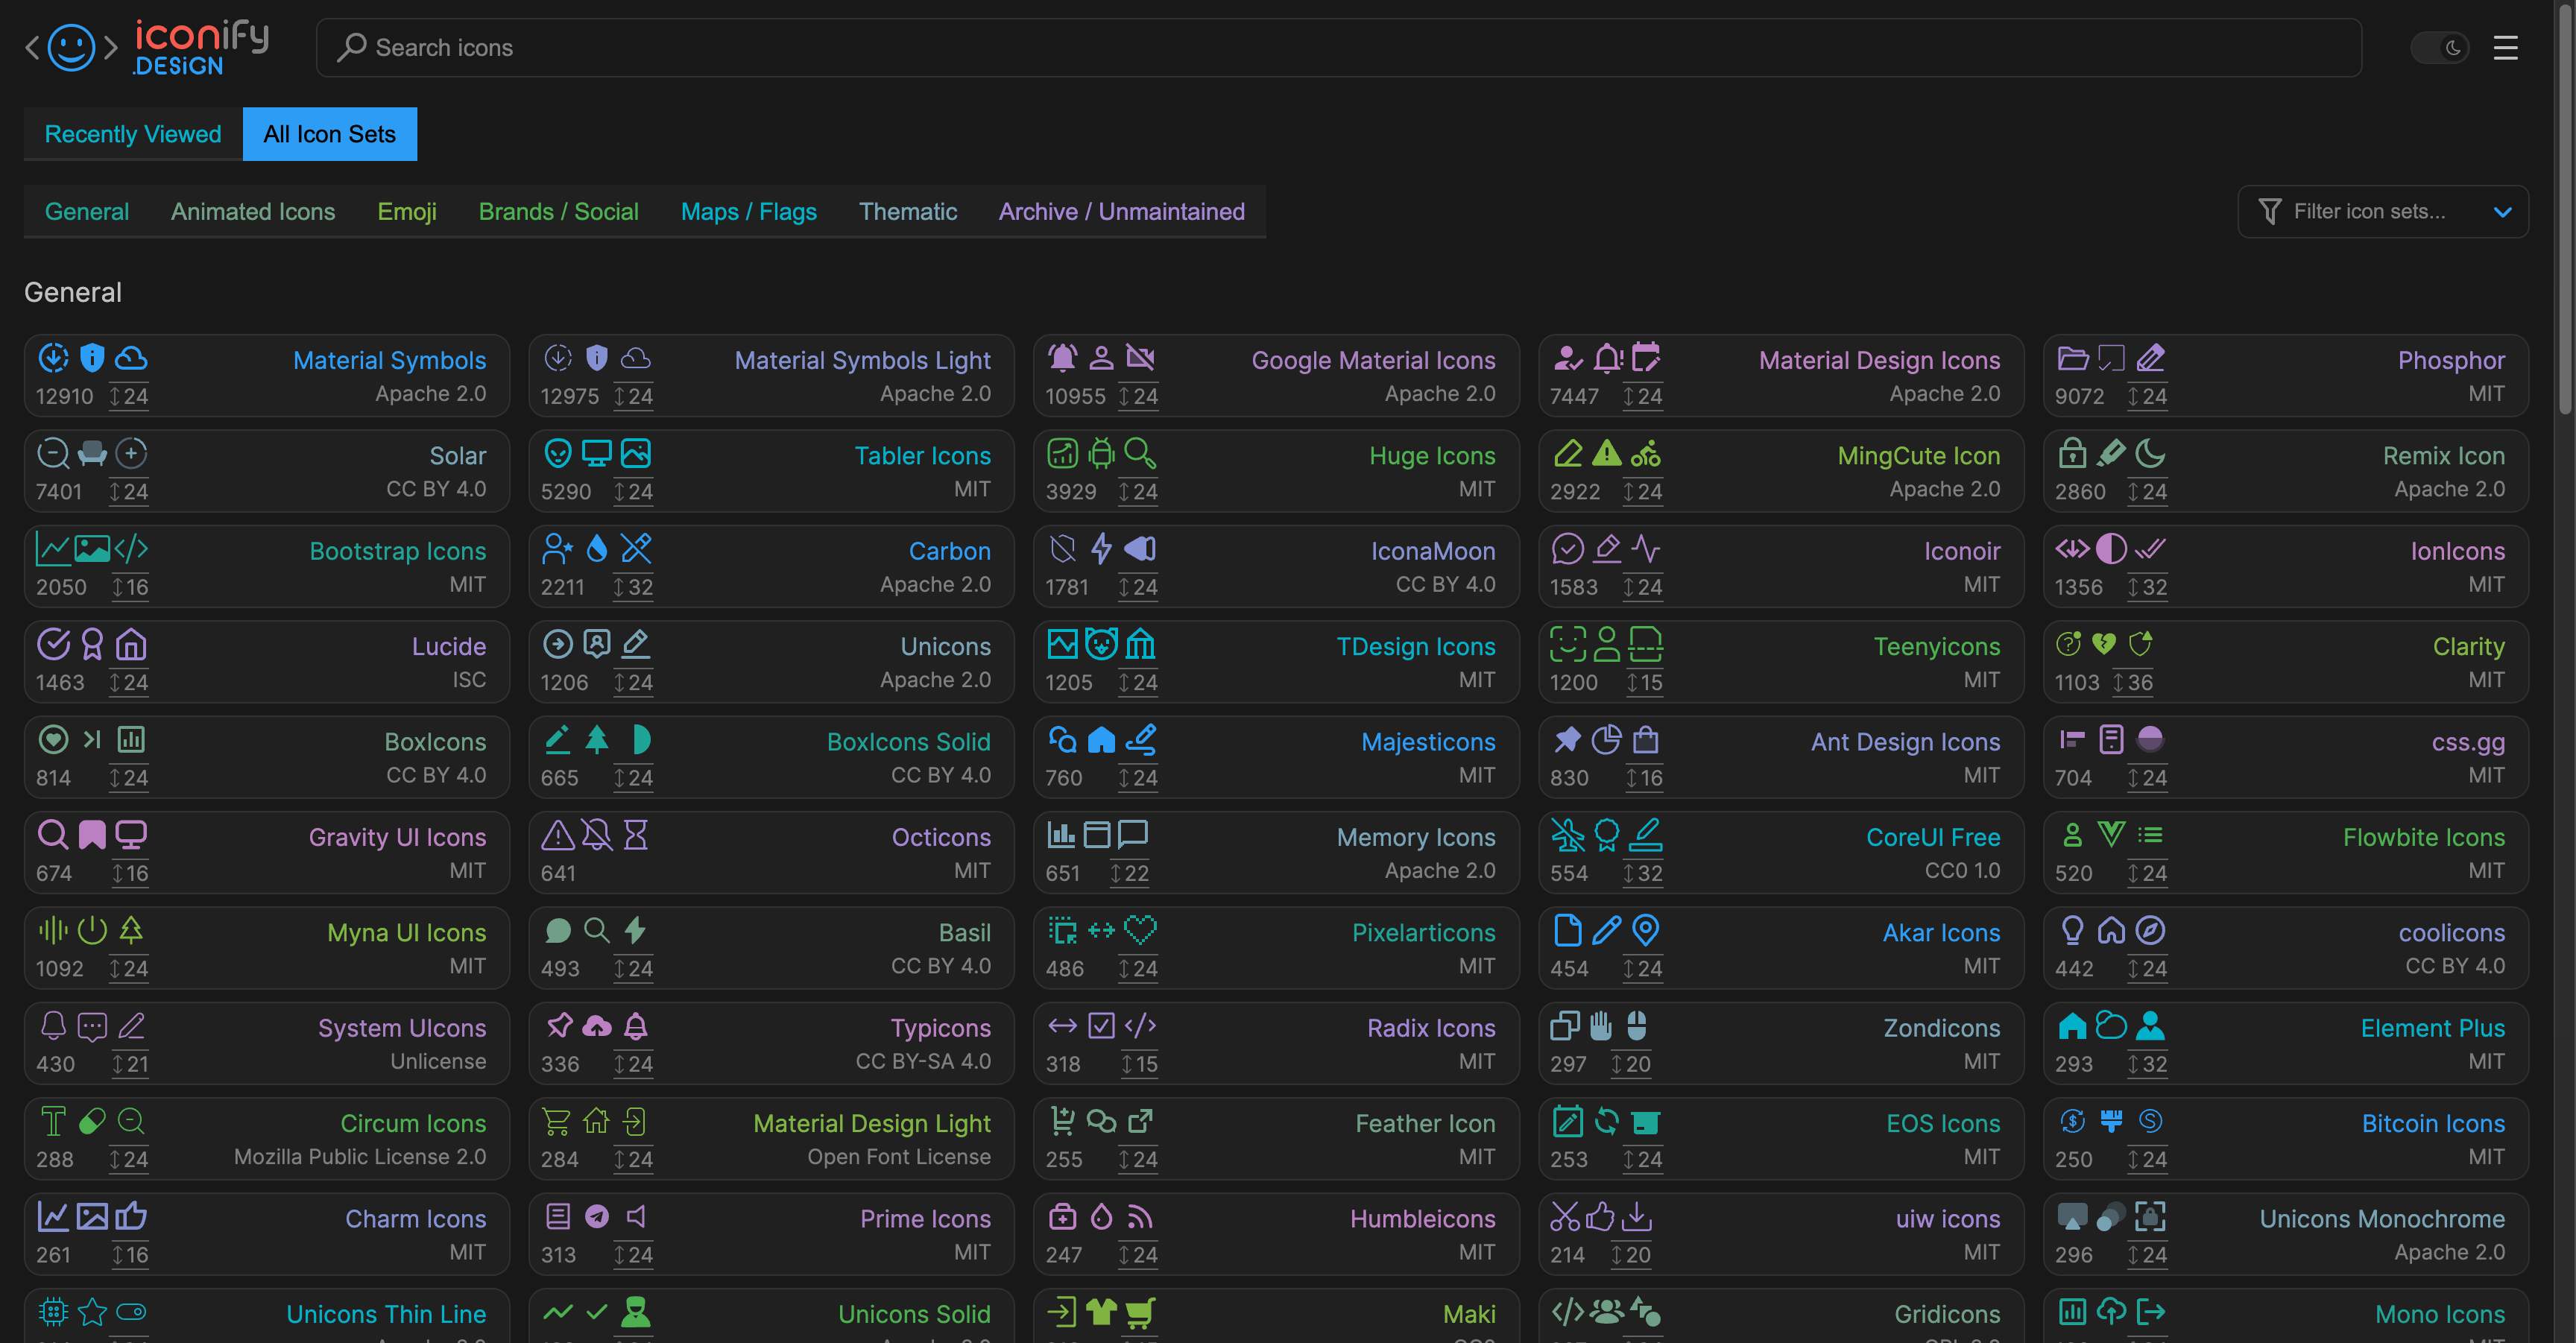Click the hourglass icon in Octicons card
Image resolution: width=2576 pixels, height=1343 pixels.
636,834
